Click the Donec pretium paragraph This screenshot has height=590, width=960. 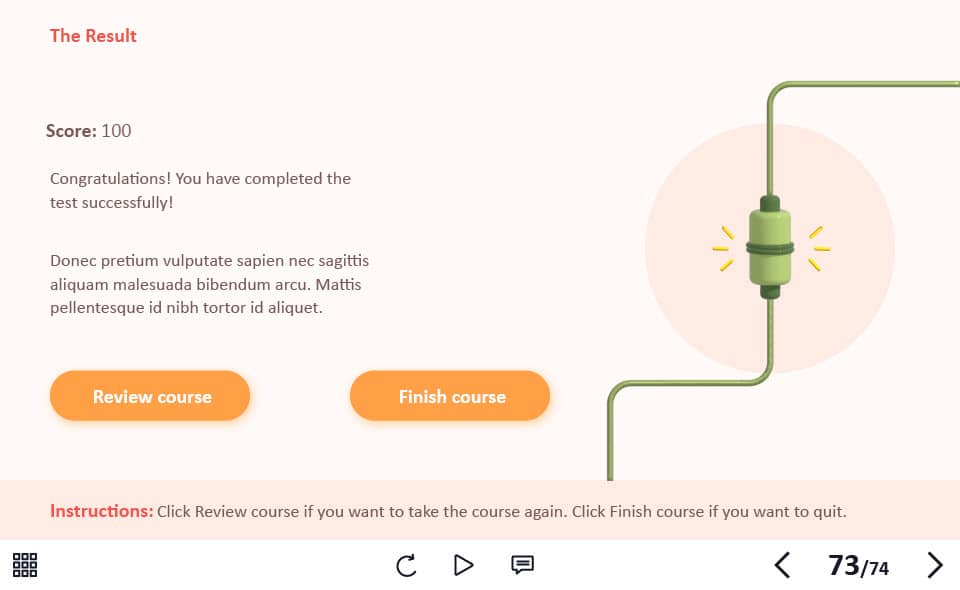pyautogui.click(x=209, y=284)
